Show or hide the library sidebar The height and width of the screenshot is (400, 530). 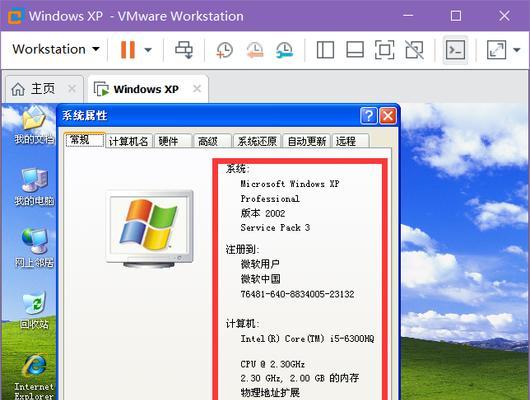click(325, 50)
